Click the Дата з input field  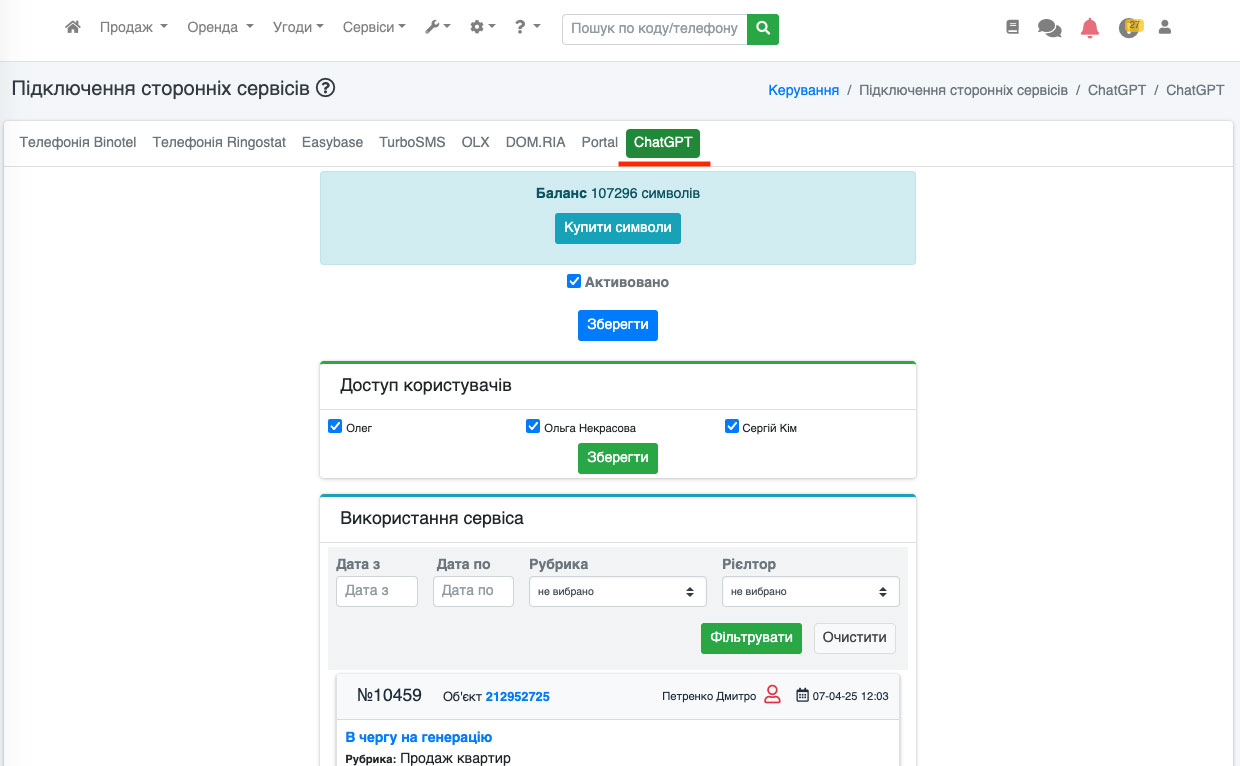tap(376, 591)
